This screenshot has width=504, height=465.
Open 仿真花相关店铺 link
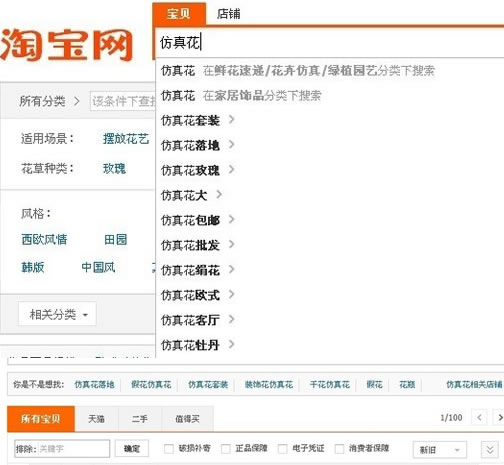coord(474,385)
